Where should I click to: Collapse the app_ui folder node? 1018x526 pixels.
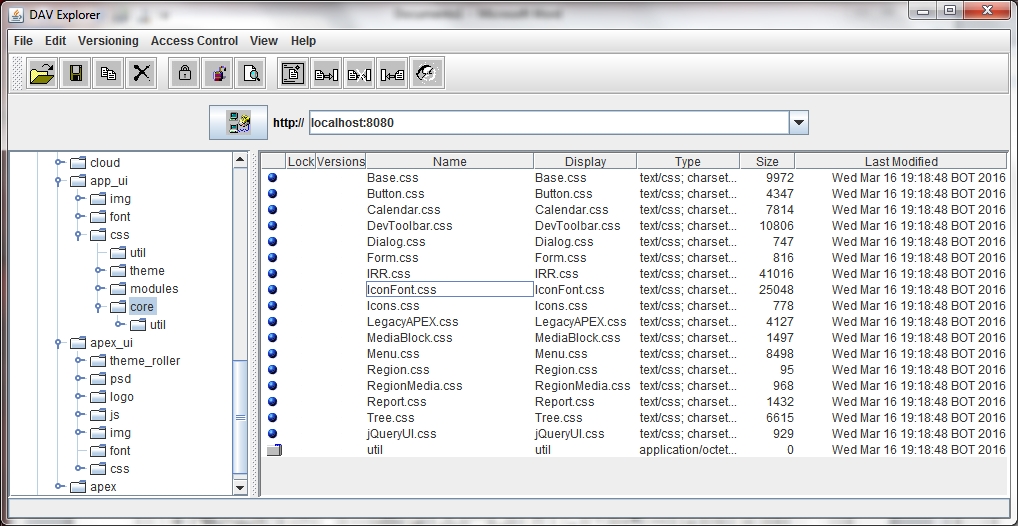point(59,181)
